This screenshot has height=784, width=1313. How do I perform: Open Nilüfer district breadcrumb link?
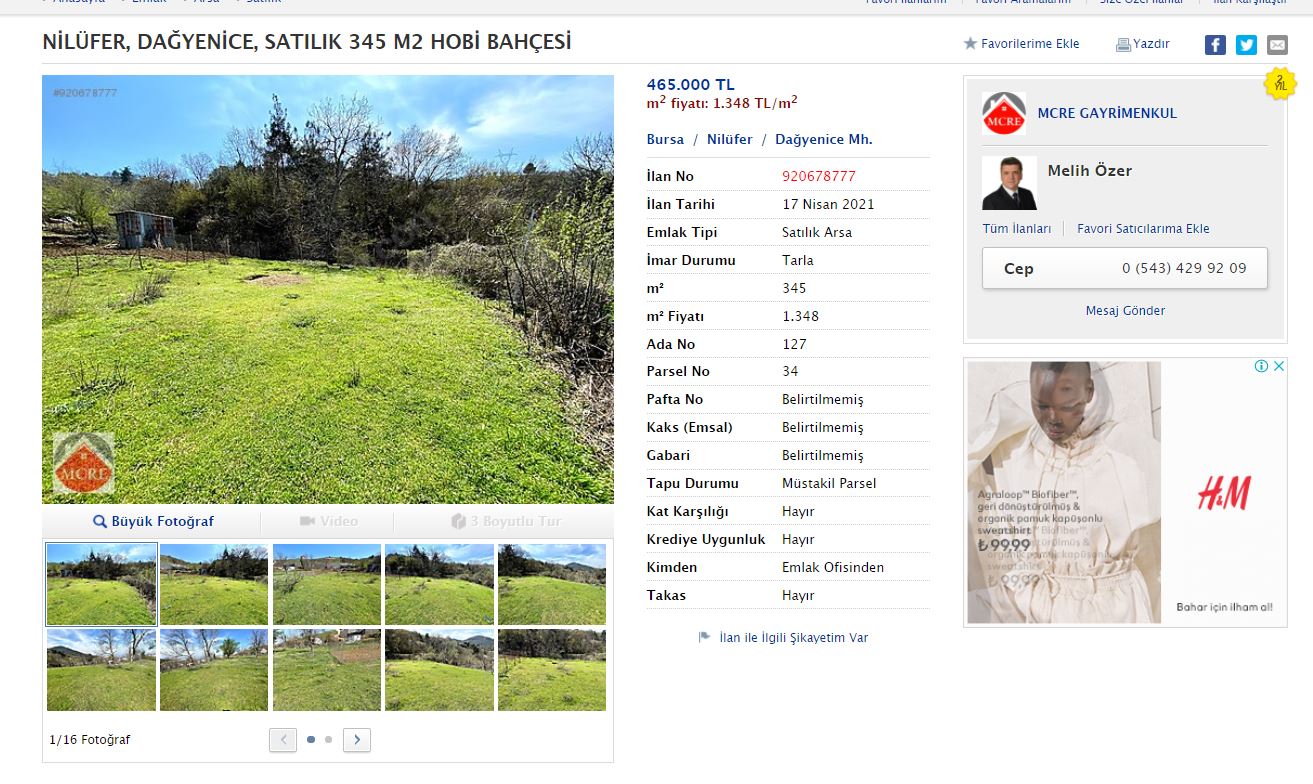(x=730, y=140)
